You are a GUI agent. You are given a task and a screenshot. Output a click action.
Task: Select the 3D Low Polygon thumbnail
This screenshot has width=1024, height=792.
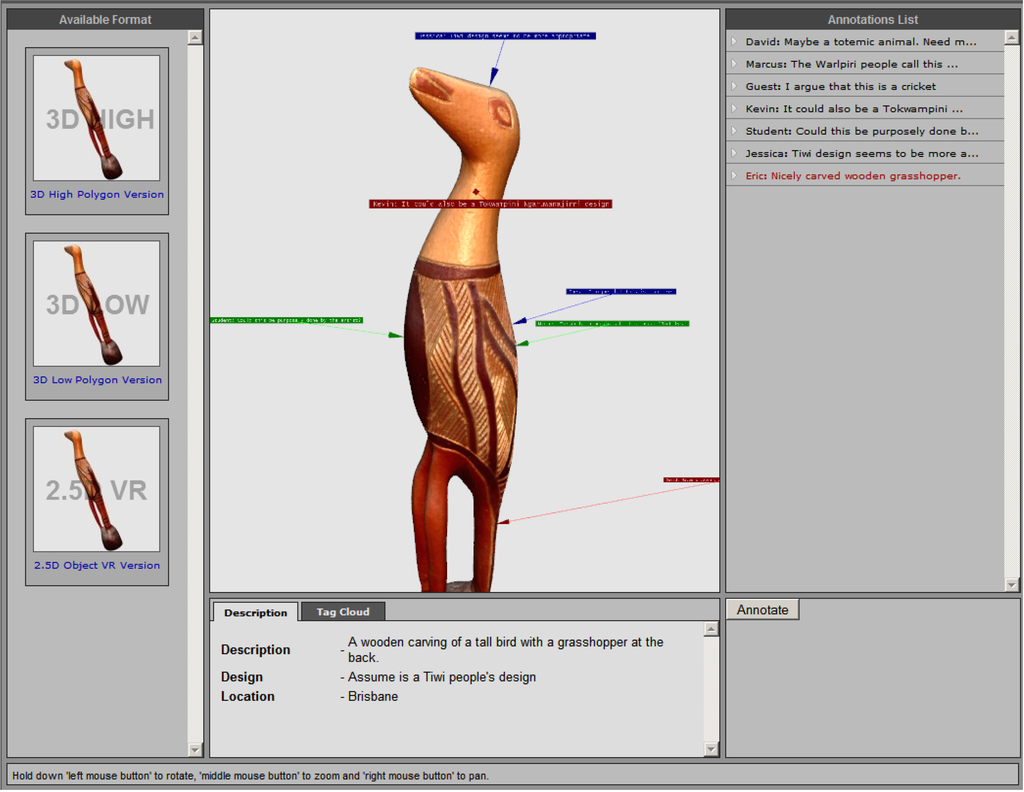tap(97, 304)
